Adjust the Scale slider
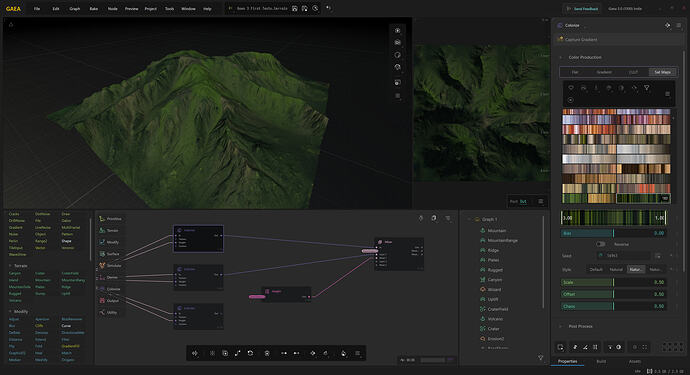690x375 pixels. click(613, 282)
